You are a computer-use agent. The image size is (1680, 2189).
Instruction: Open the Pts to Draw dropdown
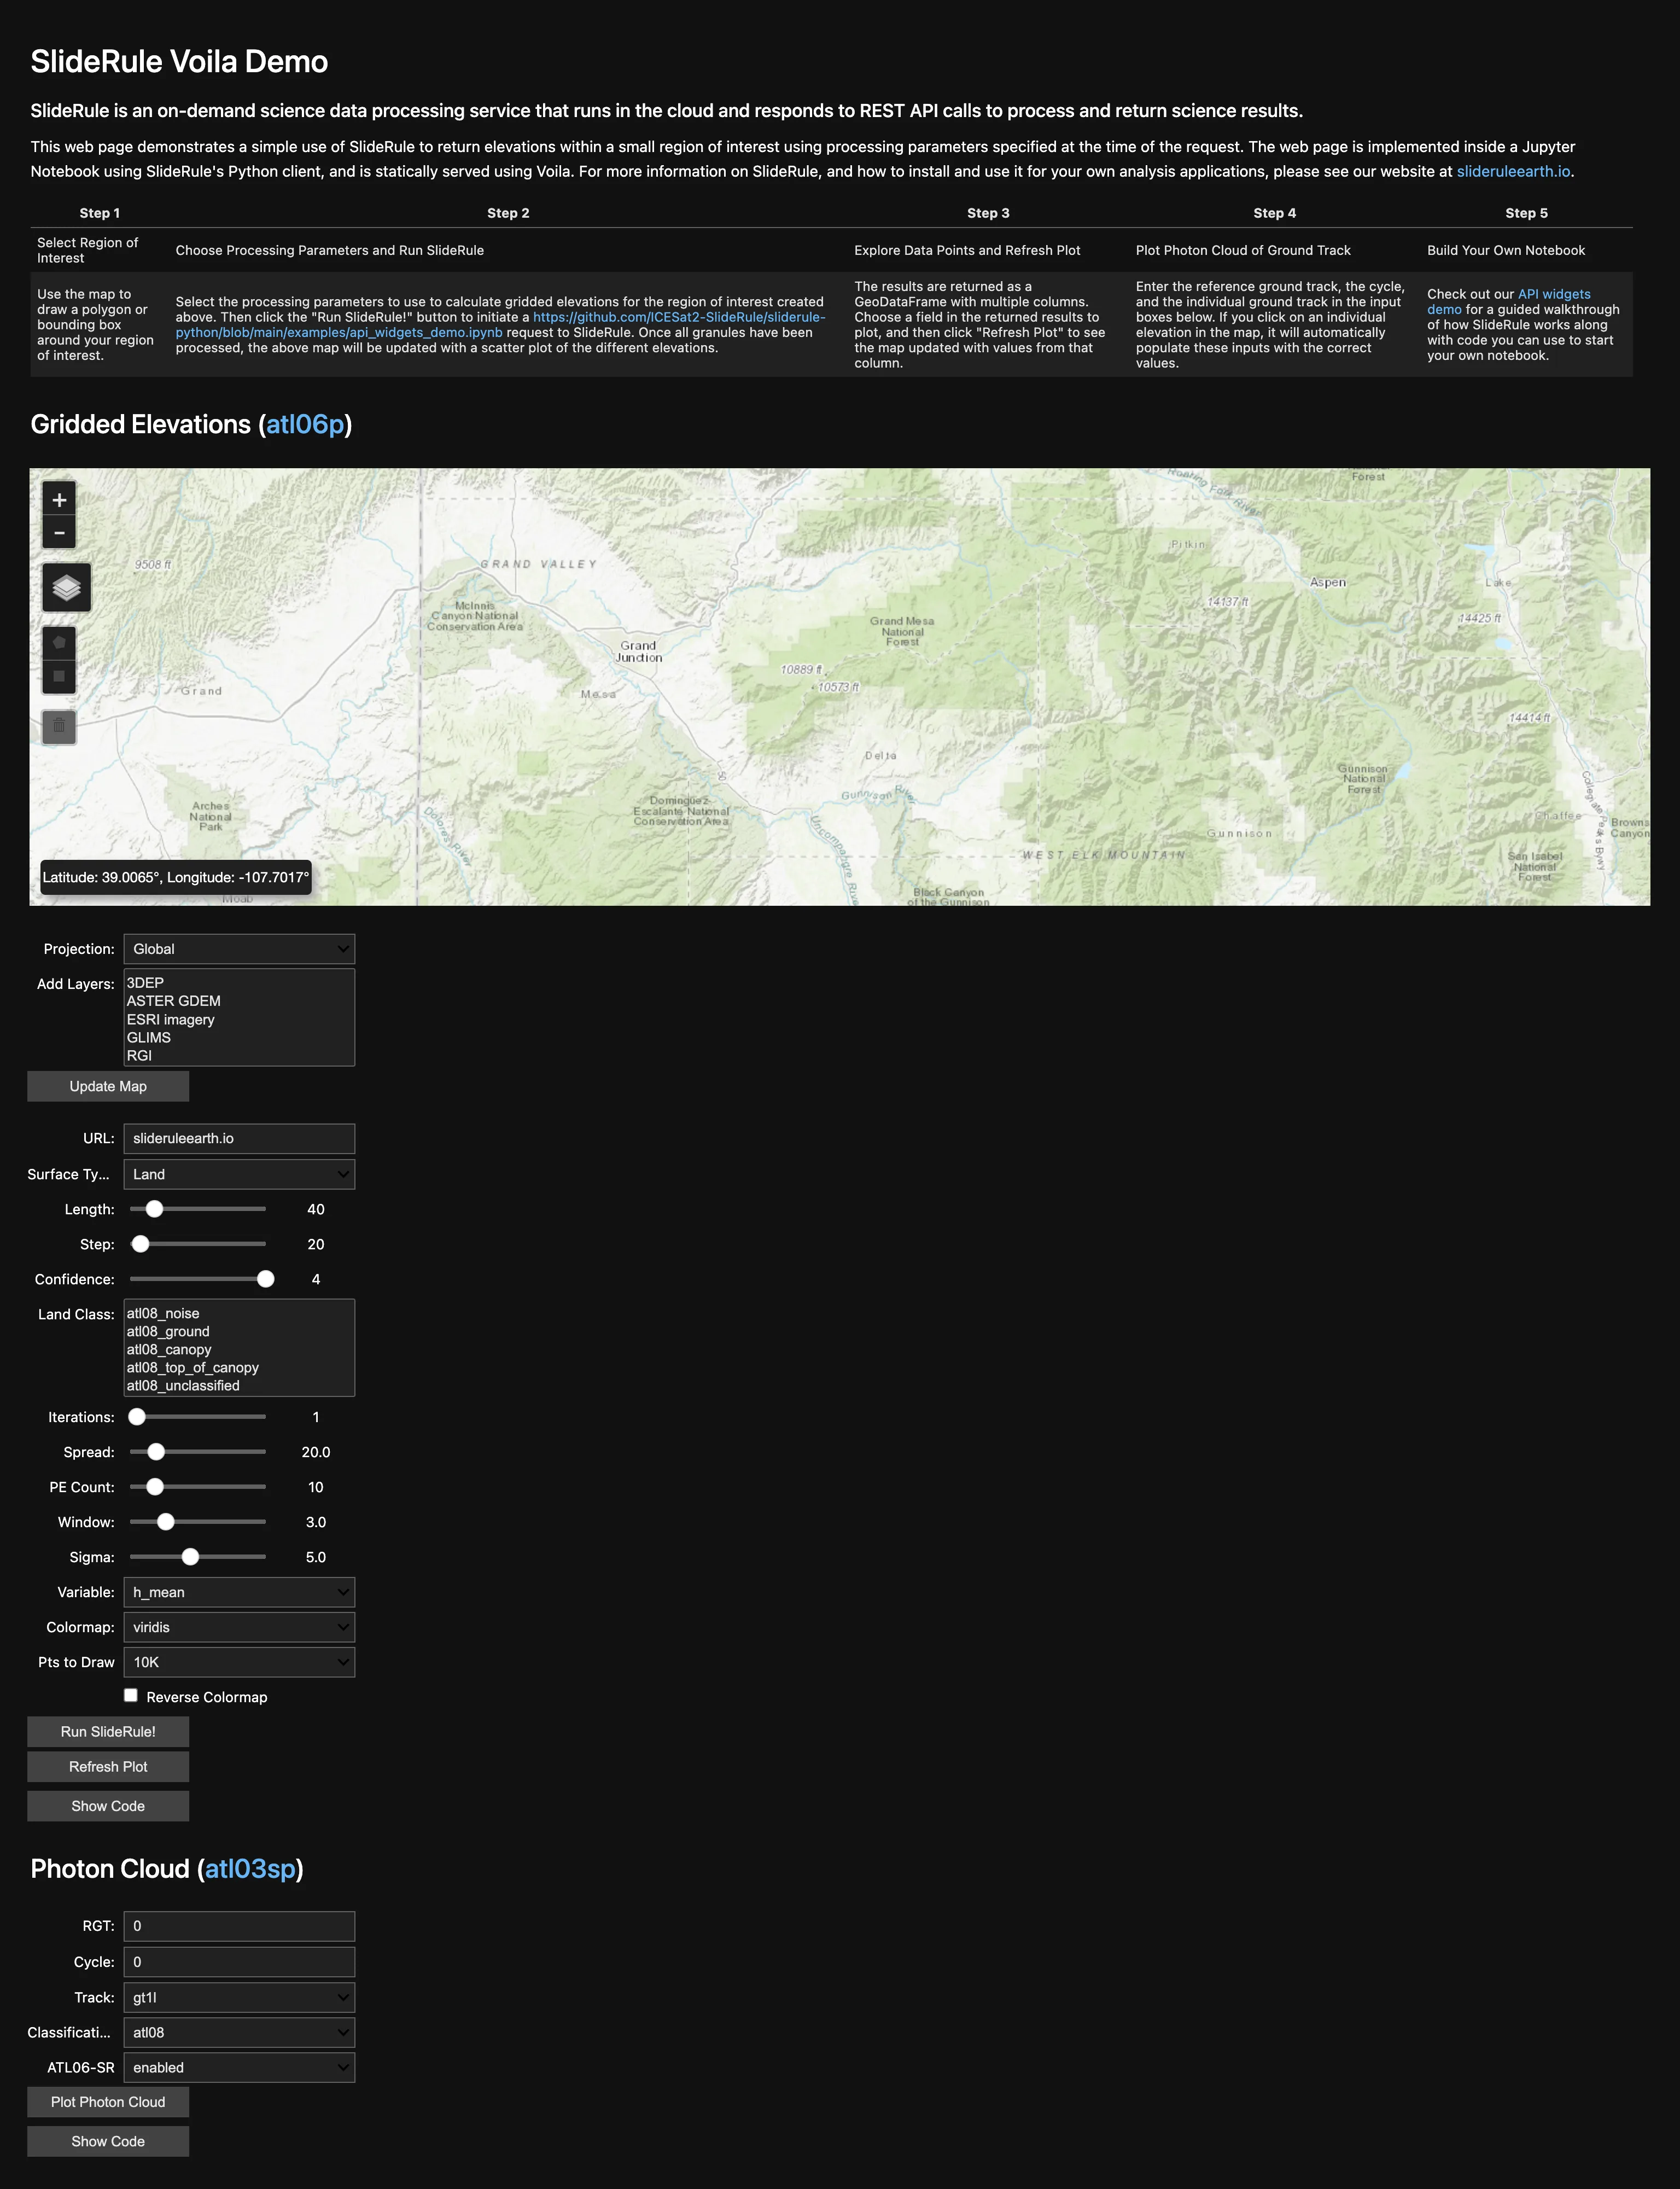(x=239, y=1662)
